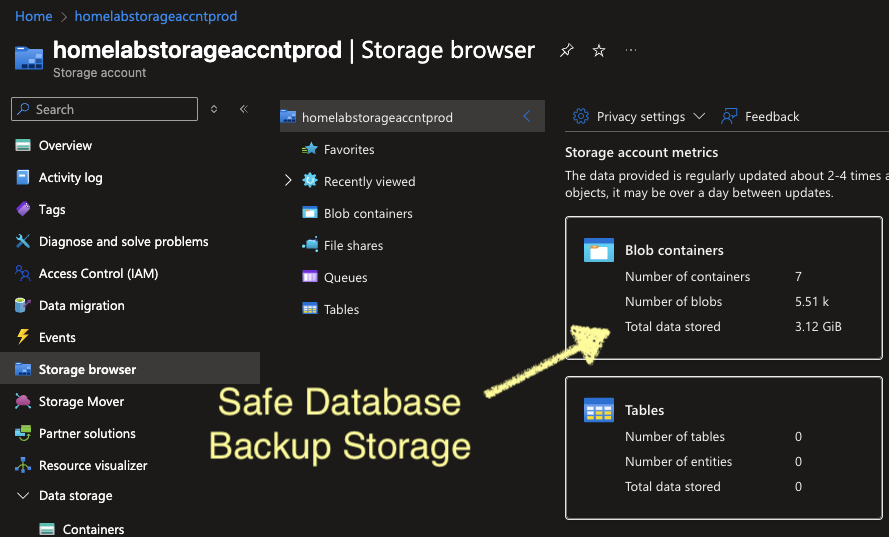Add page to favorites with star icon
889x537 pixels.
(x=599, y=50)
